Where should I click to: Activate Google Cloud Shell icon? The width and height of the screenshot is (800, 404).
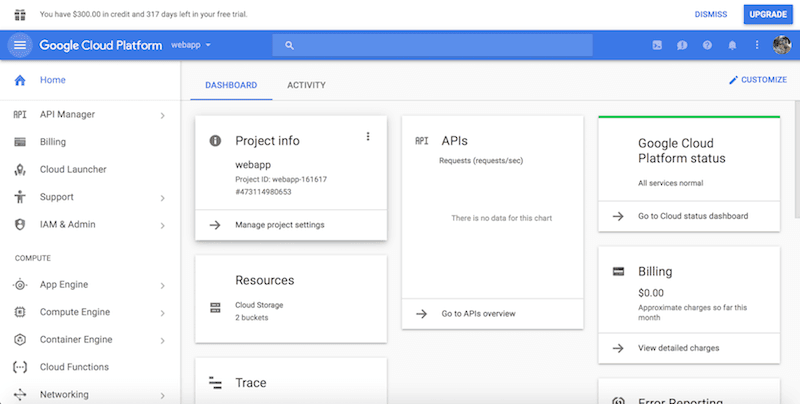pyautogui.click(x=657, y=45)
